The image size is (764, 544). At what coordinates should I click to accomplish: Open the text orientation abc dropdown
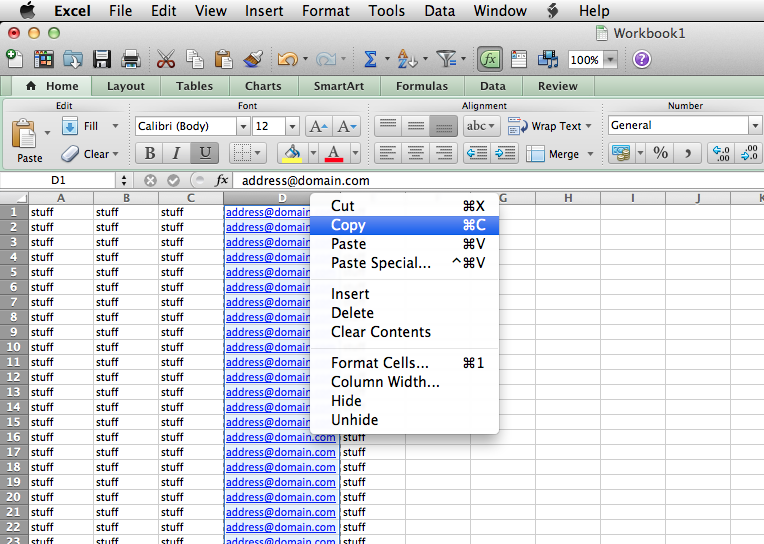pyautogui.click(x=480, y=126)
